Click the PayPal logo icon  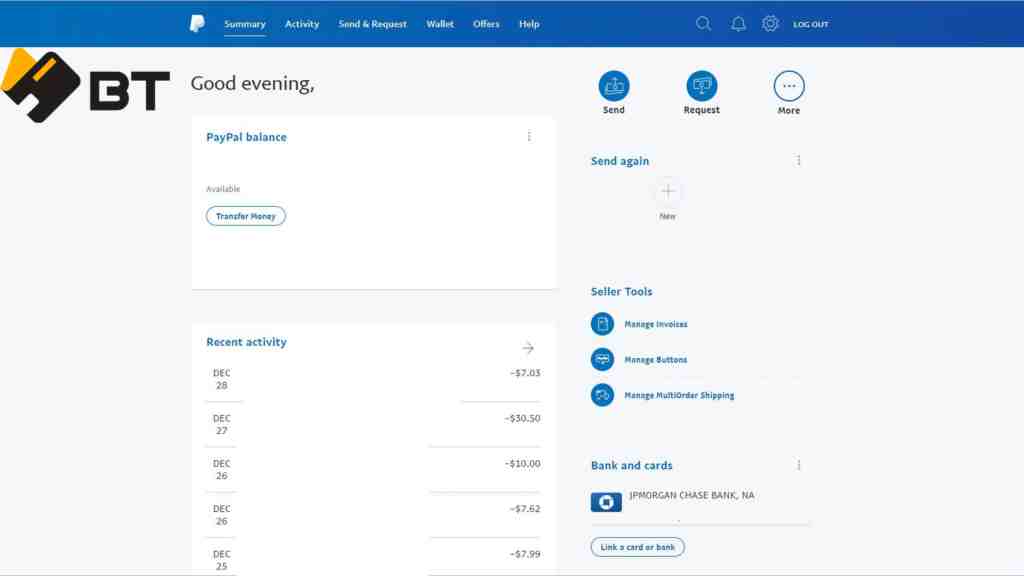pyautogui.click(x=197, y=24)
